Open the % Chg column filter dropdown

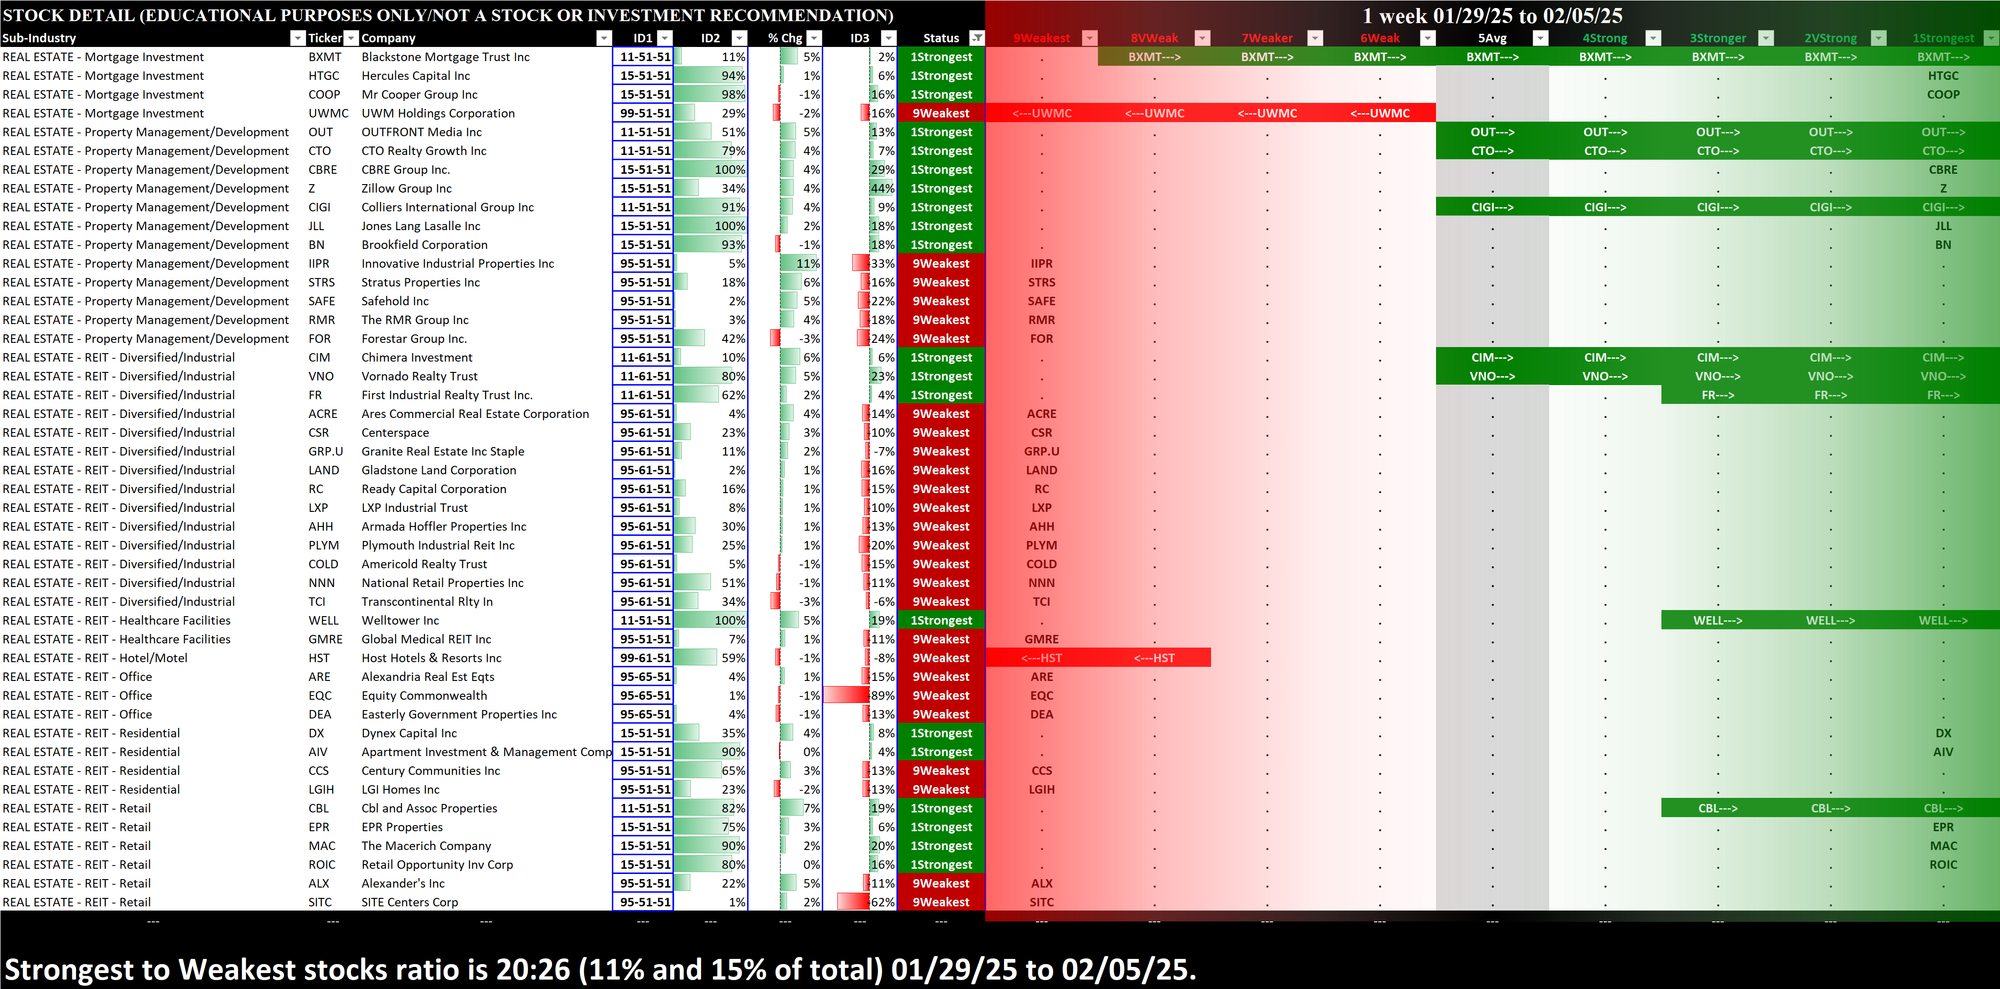(x=814, y=38)
